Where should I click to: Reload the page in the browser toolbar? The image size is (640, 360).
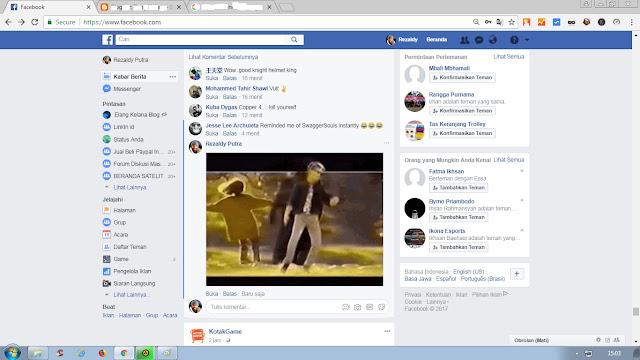click(35, 22)
